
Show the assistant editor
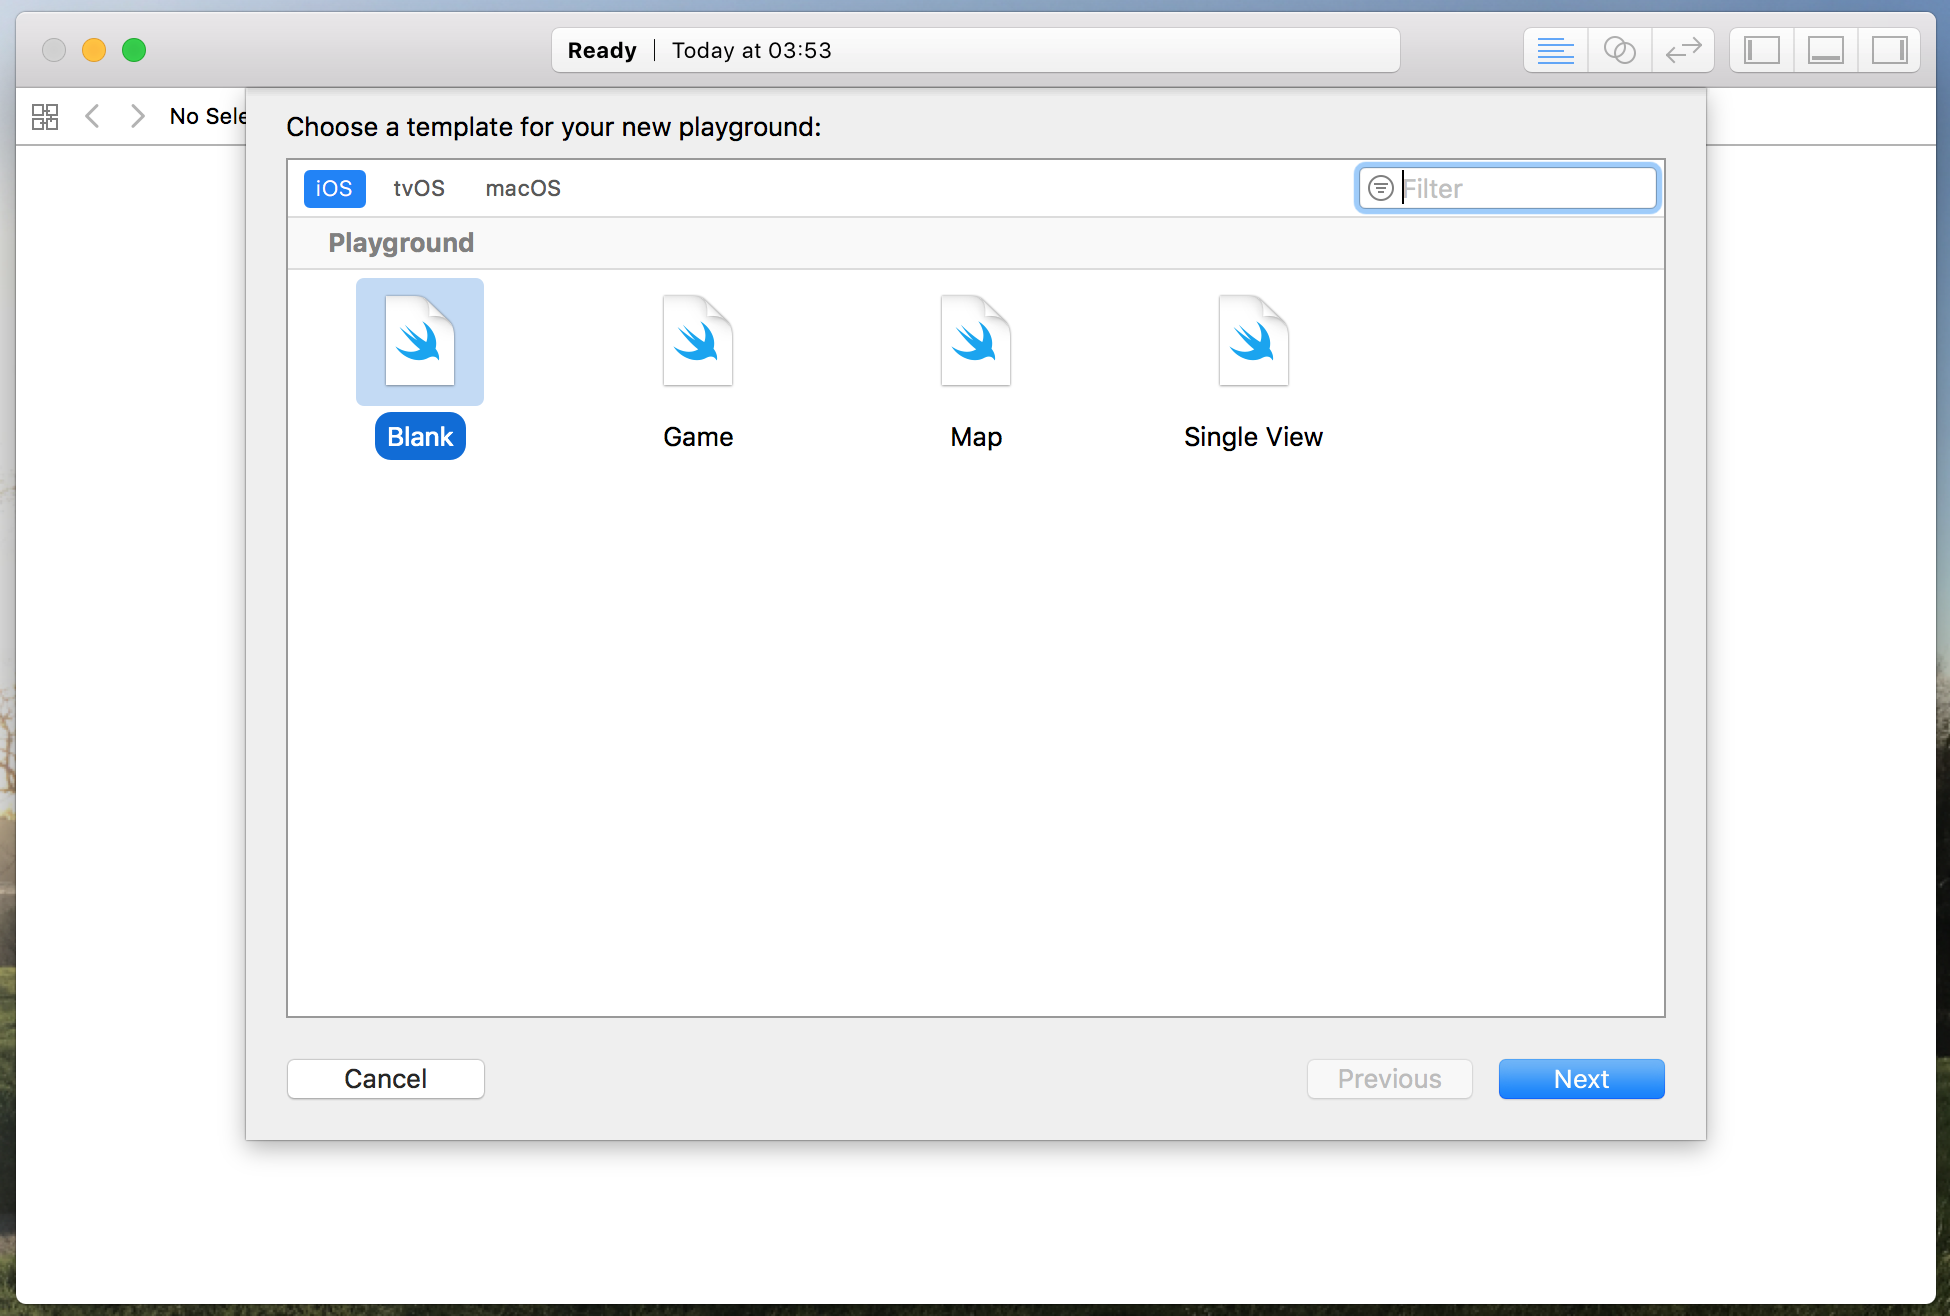(x=1619, y=50)
